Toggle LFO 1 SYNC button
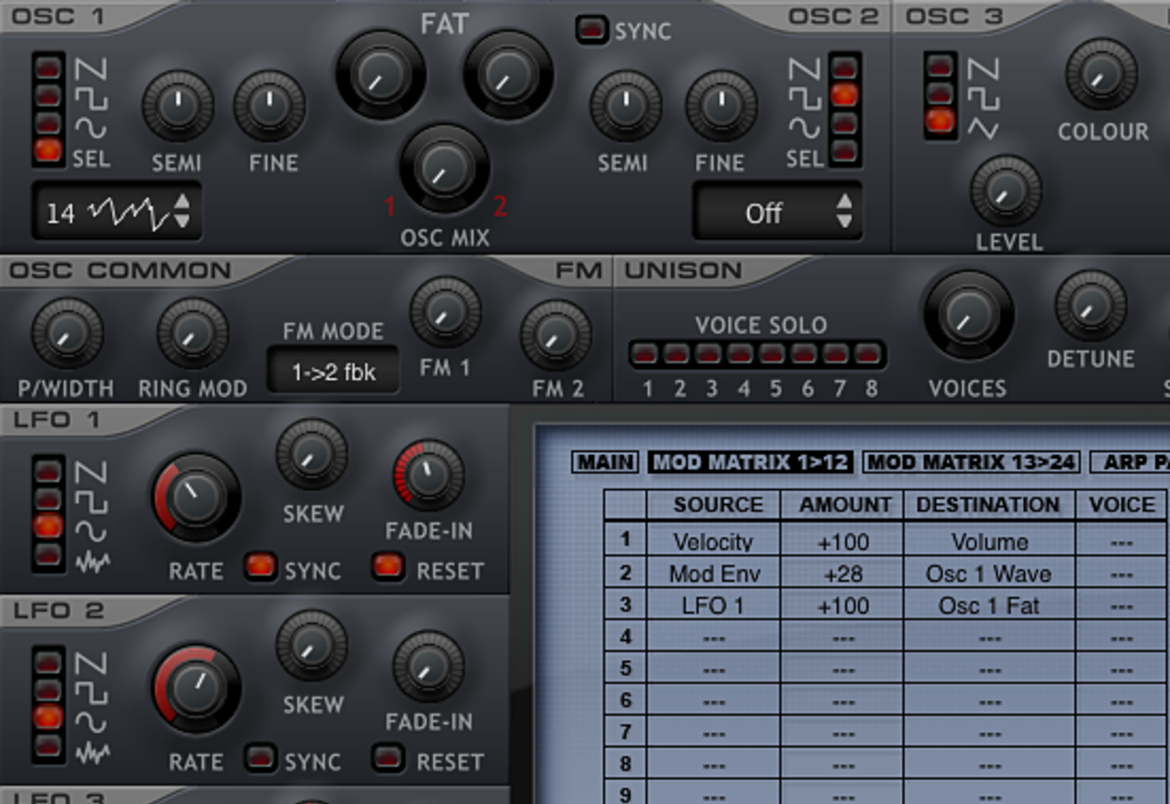This screenshot has width=1170, height=804. [260, 567]
